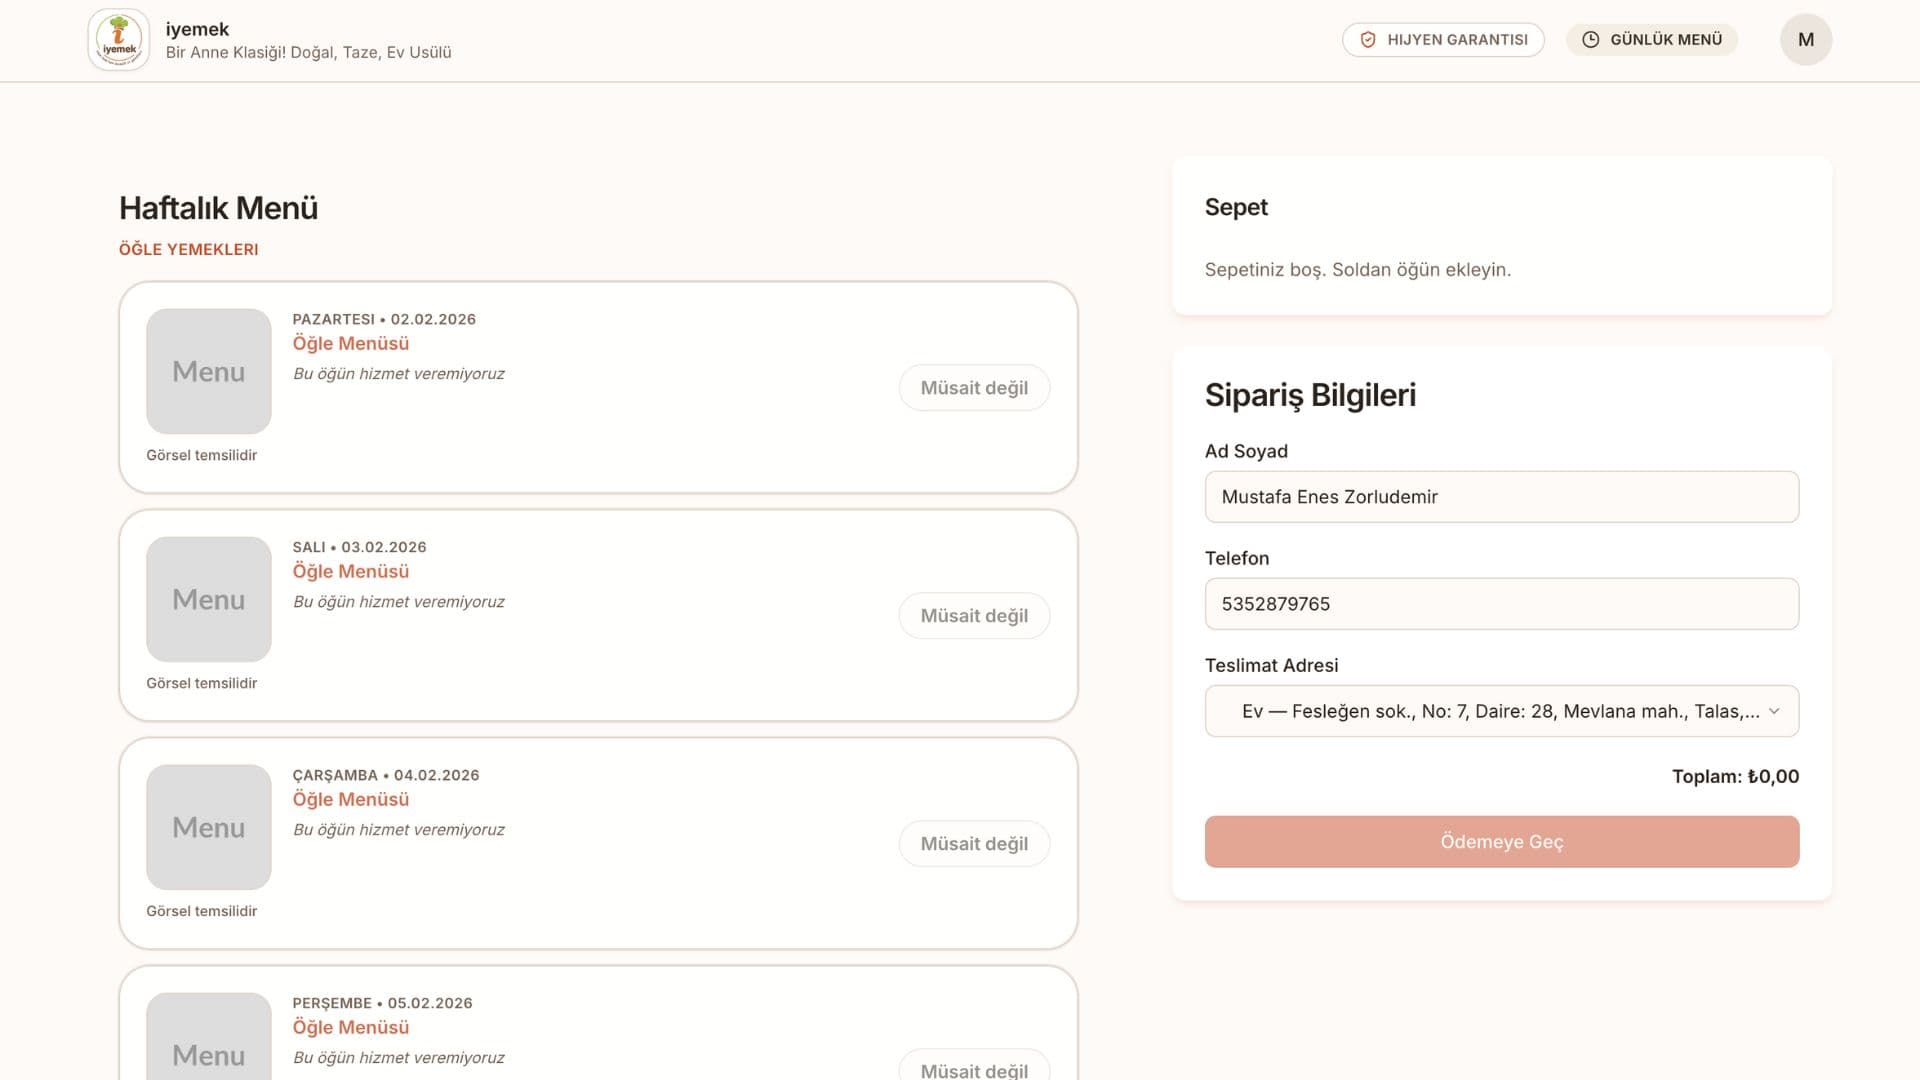Click the Hijyen Garantisi badge
The width and height of the screenshot is (1920, 1080).
coord(1443,40)
